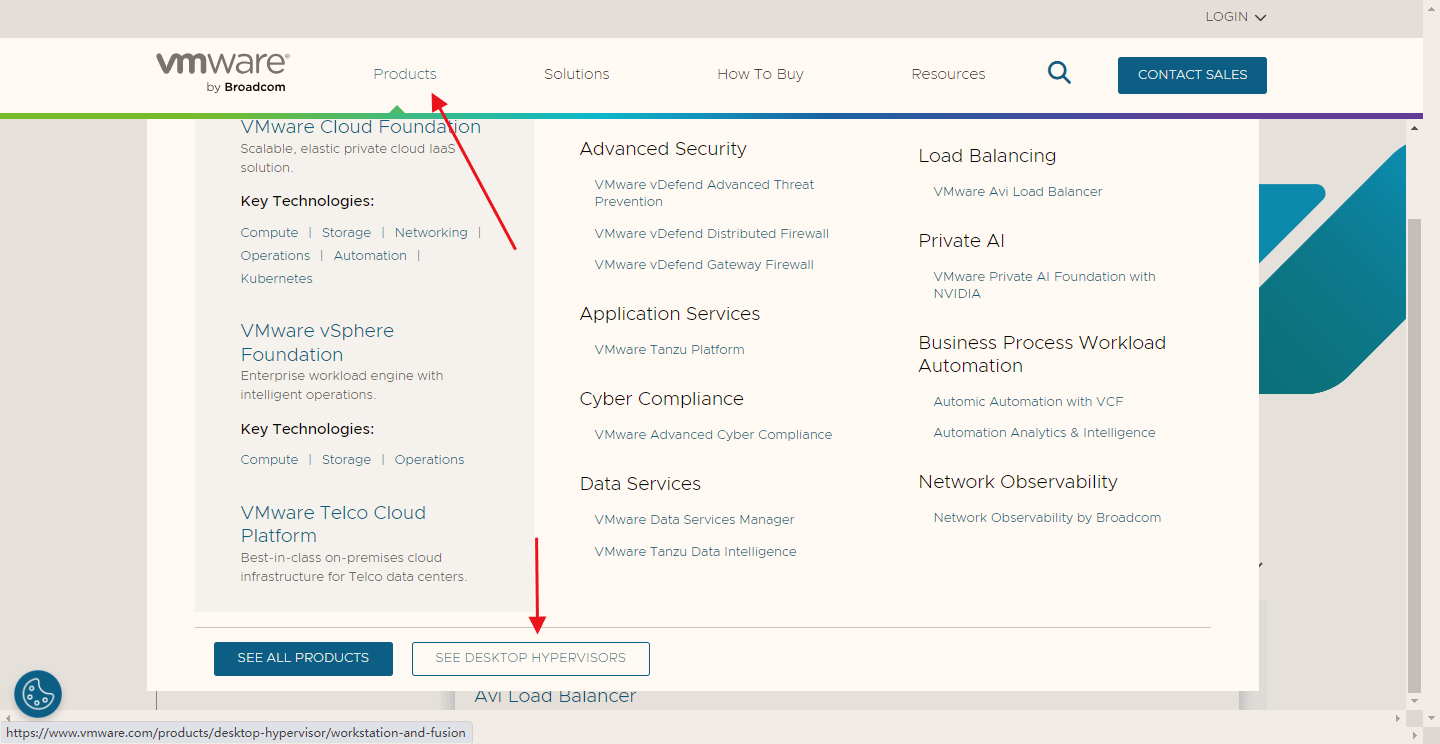The image size is (1440, 744).
Task: Expand the LOGIN dropdown
Action: tap(1236, 17)
